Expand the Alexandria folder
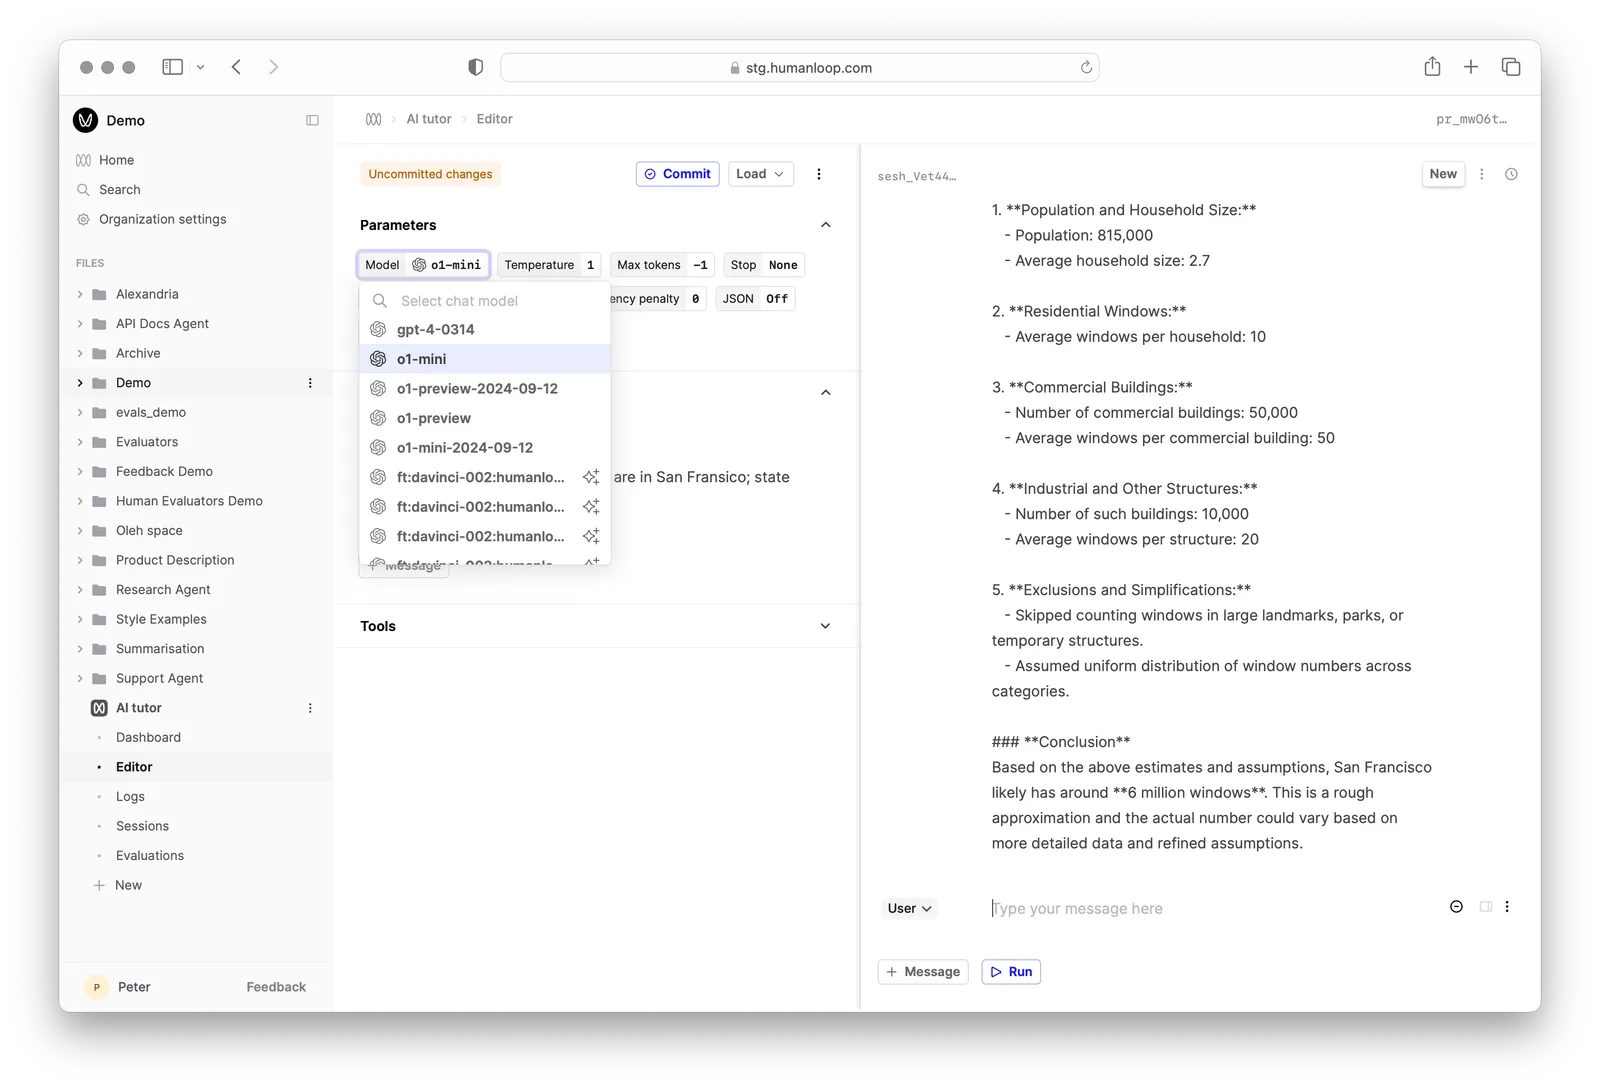This screenshot has width=1600, height=1090. (80, 294)
